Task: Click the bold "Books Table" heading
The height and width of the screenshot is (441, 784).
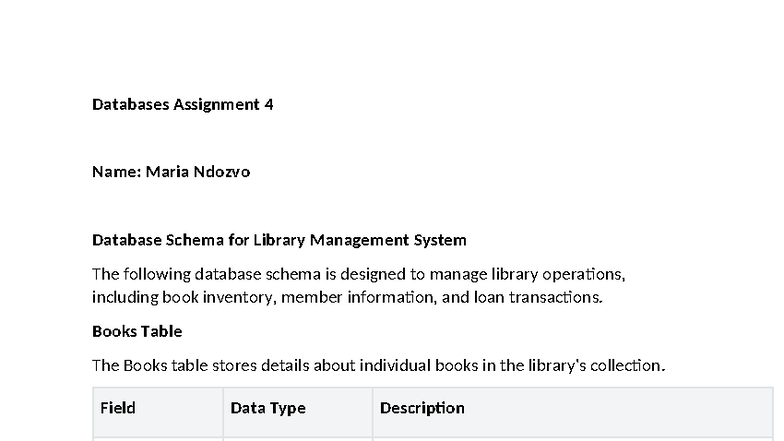Action: 137,331
